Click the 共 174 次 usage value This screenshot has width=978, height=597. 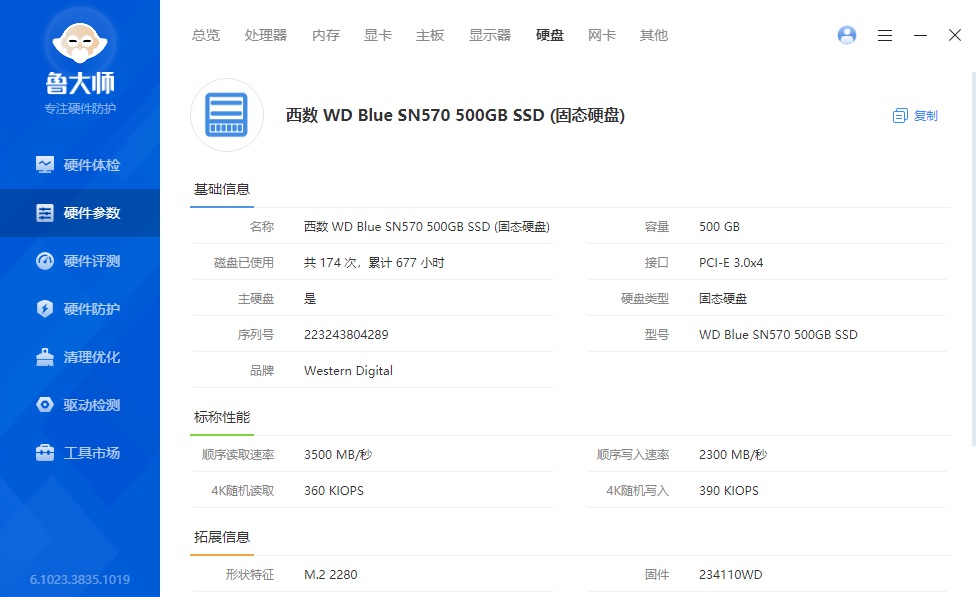pos(374,263)
